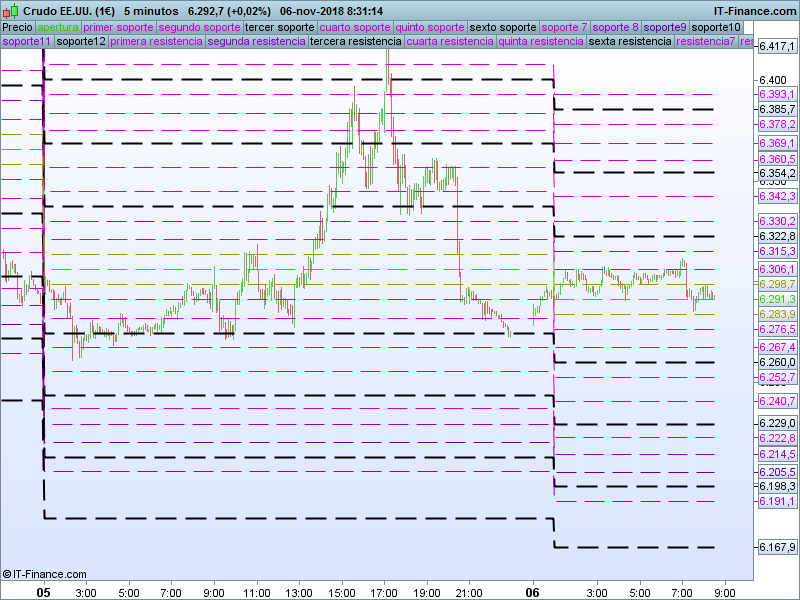
Task: Open the 'primera resistencia' label
Action: point(156,42)
